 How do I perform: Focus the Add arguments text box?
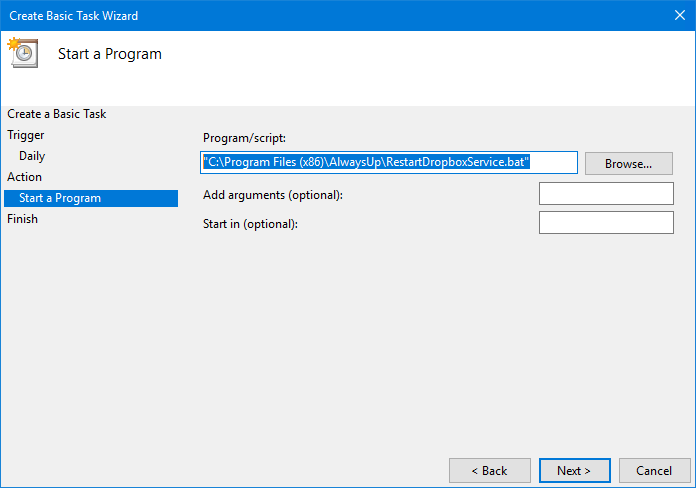(605, 194)
